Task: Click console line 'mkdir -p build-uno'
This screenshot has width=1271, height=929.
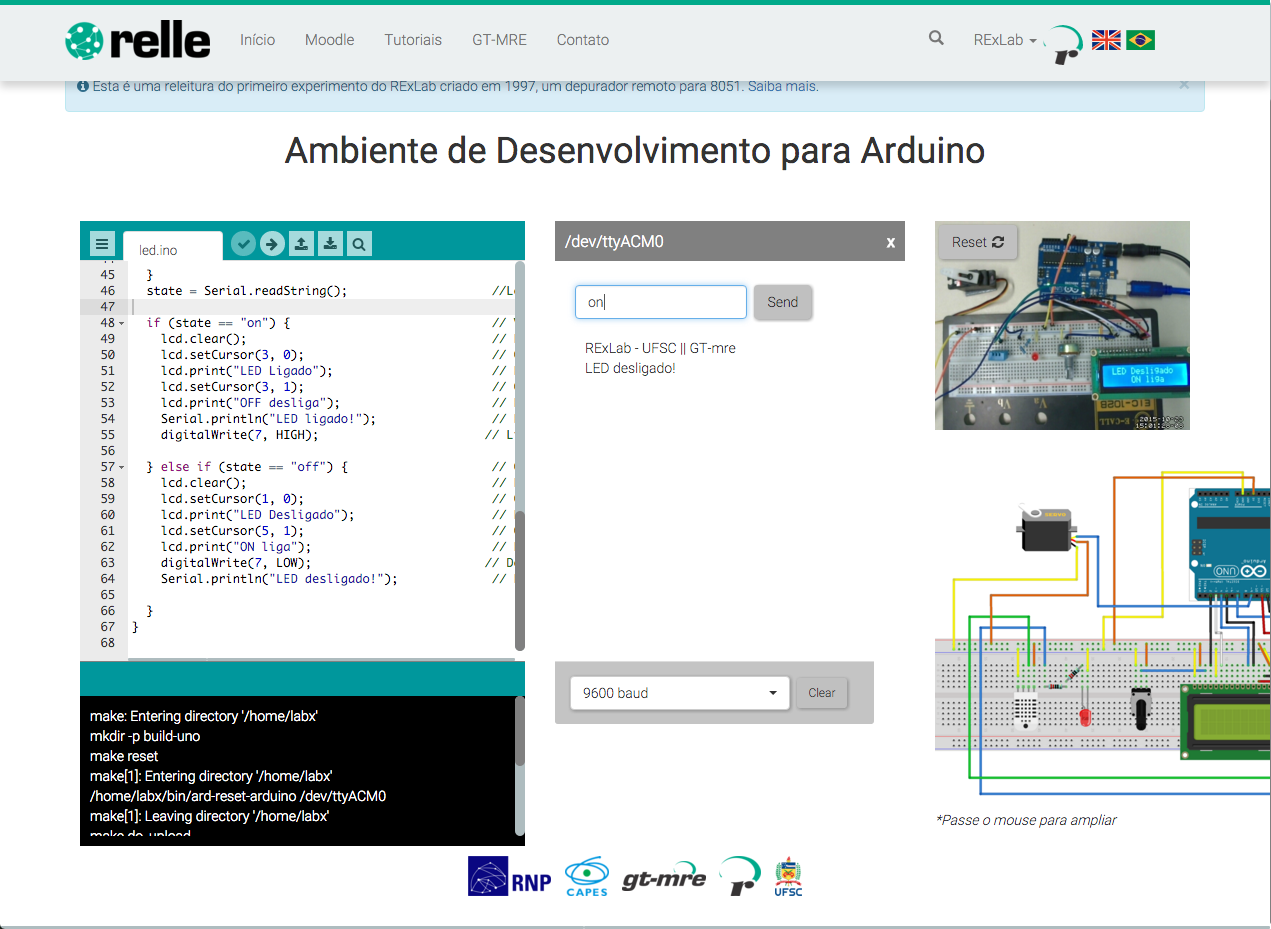Action: coord(145,736)
